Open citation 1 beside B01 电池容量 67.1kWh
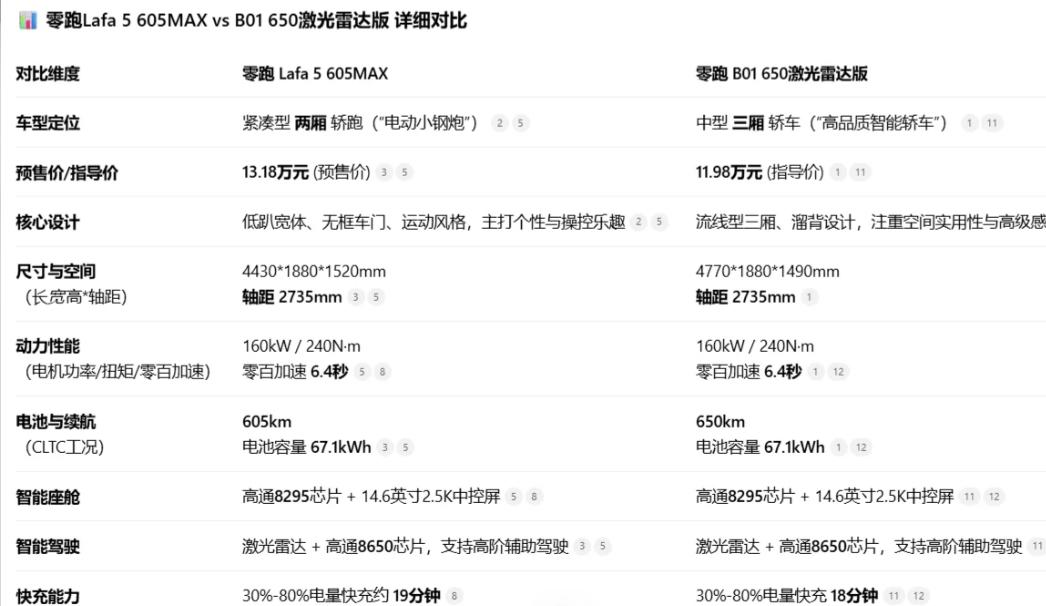The width and height of the screenshot is (1046, 606). [839, 447]
